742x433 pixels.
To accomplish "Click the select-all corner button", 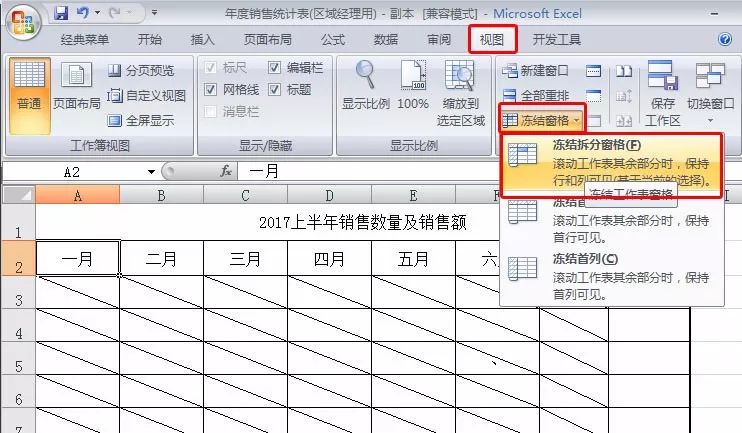I will coord(19,194).
